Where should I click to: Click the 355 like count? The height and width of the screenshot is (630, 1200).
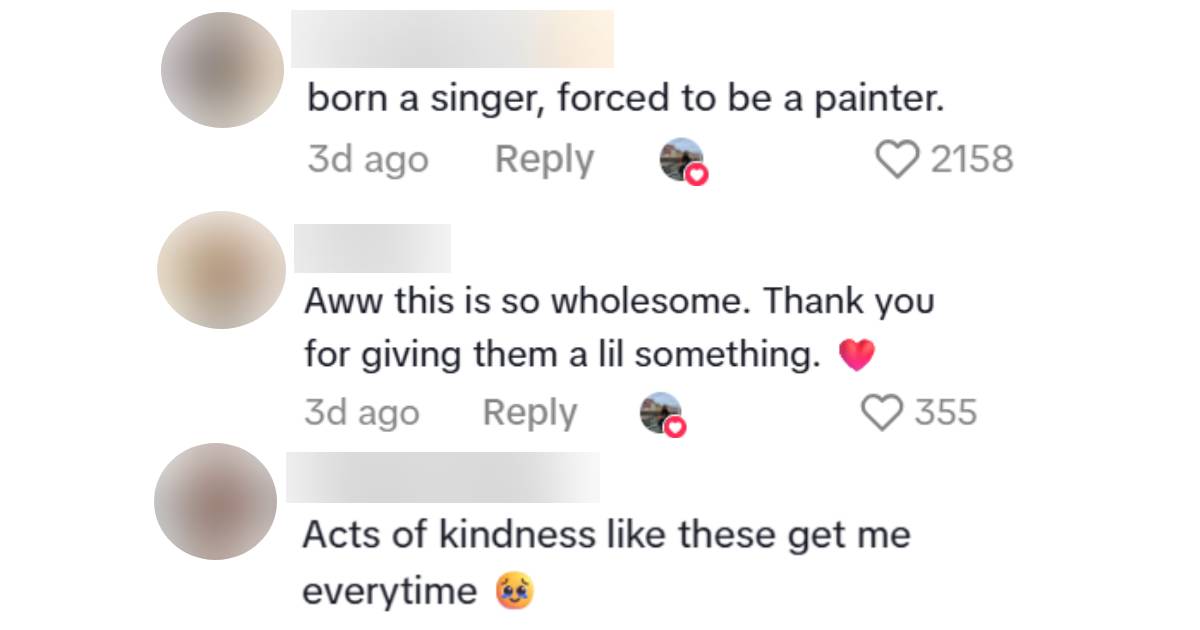pos(945,413)
